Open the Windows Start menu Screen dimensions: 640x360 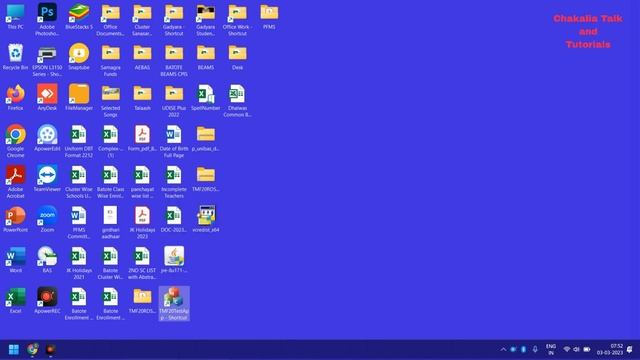point(13,349)
